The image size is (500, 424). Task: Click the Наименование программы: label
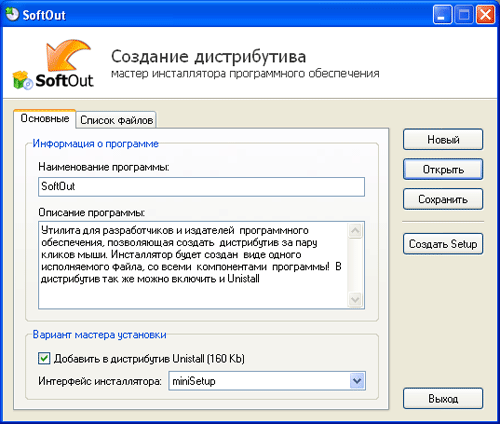tap(104, 167)
